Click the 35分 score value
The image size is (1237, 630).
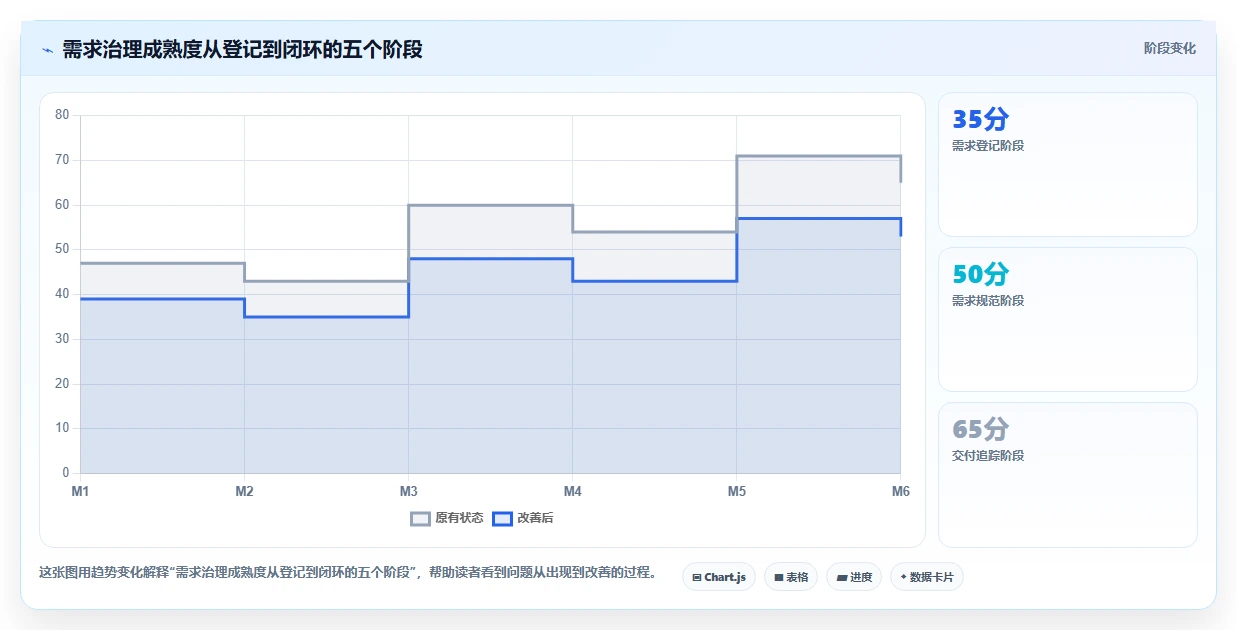(980, 120)
